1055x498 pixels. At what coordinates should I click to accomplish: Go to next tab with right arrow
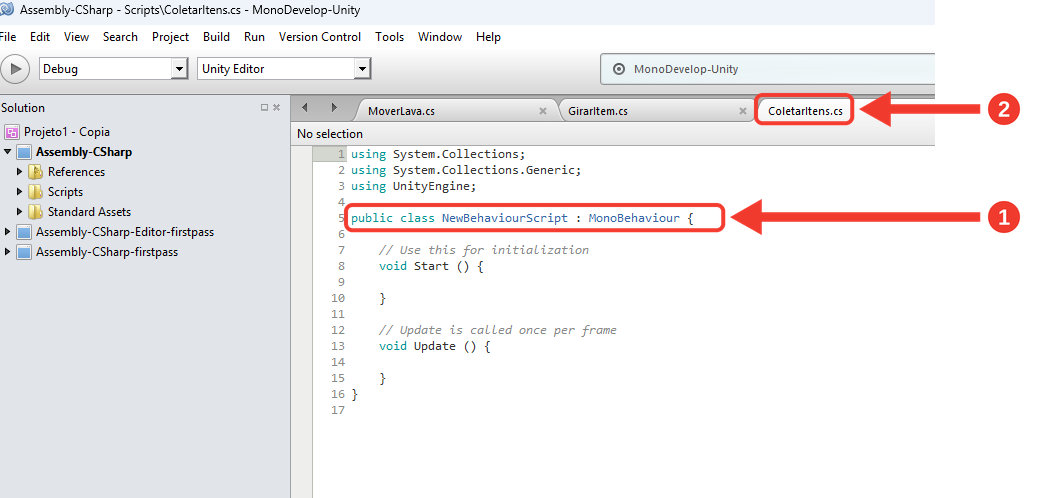click(x=334, y=108)
